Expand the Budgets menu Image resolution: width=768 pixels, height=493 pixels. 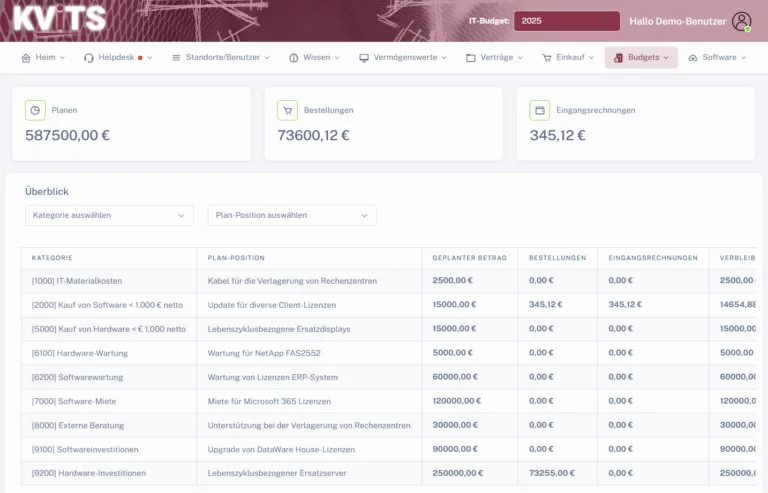[x=640, y=58]
